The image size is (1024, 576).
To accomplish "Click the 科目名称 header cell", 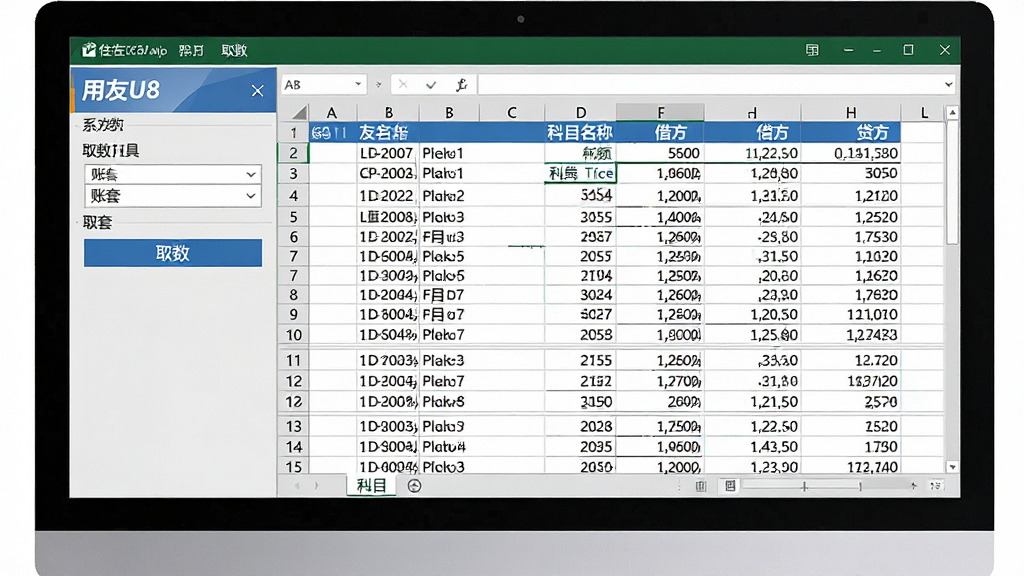I will tap(580, 133).
